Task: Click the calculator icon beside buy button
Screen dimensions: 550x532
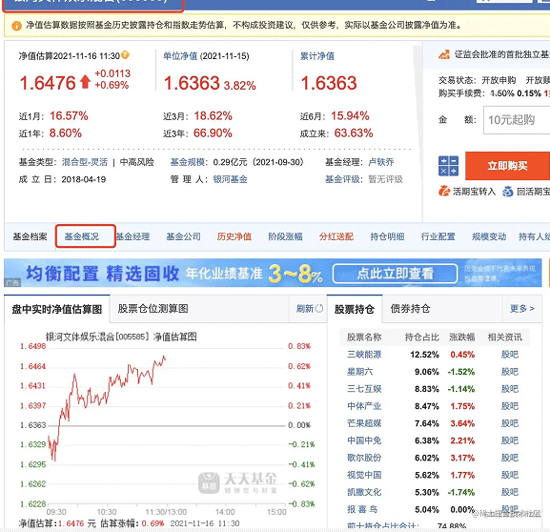Action: click(x=448, y=166)
